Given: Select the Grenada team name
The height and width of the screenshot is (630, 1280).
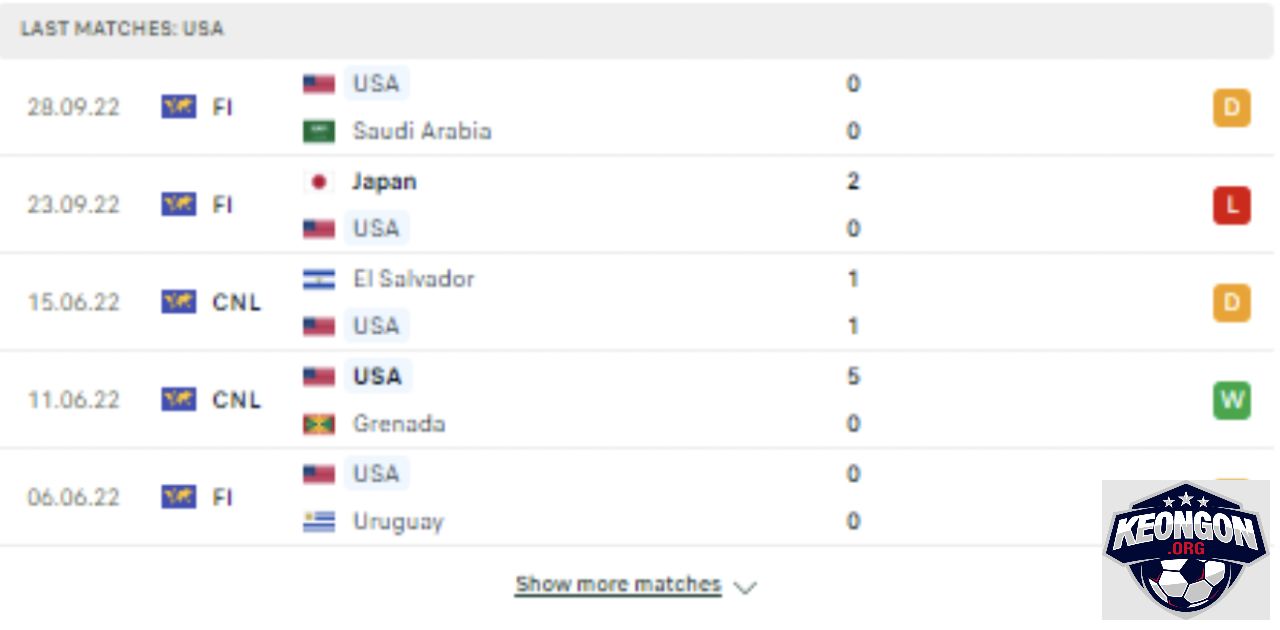Looking at the screenshot, I should [x=399, y=424].
